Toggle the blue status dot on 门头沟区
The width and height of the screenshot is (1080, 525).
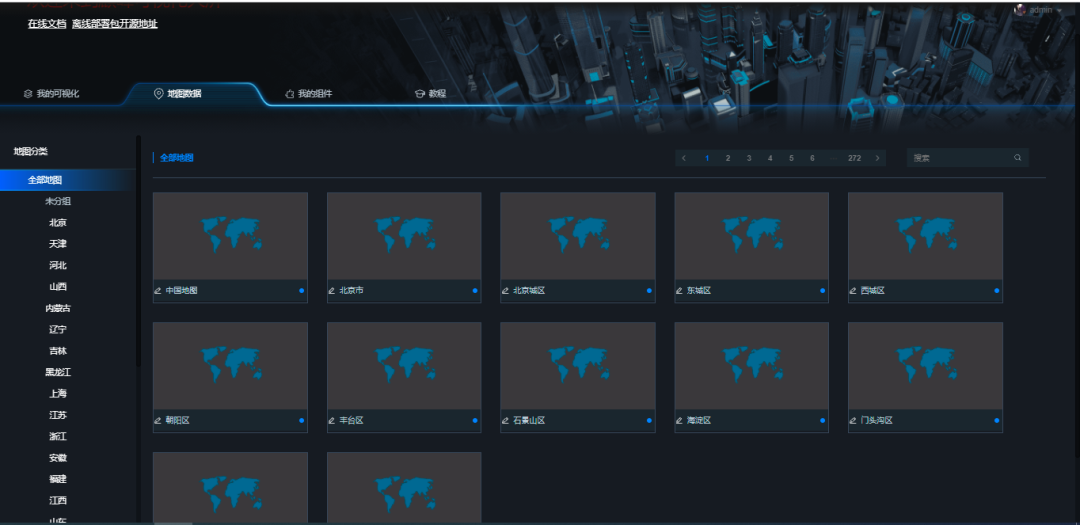pyautogui.click(x=996, y=421)
